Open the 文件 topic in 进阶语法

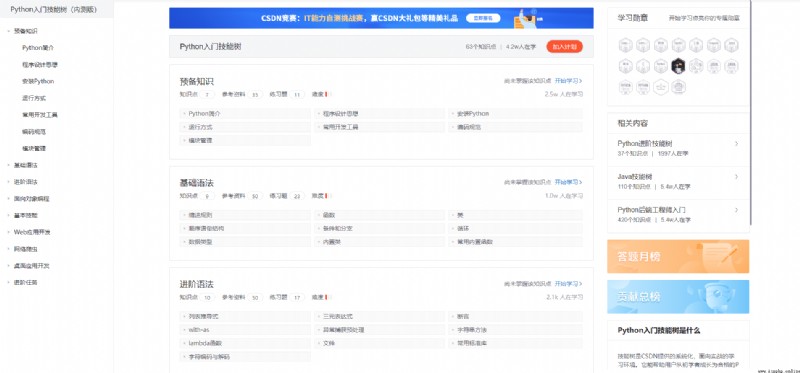(x=380, y=343)
